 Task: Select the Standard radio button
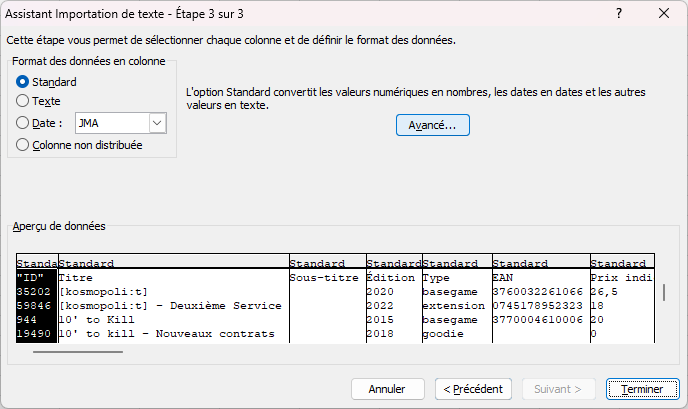point(23,82)
